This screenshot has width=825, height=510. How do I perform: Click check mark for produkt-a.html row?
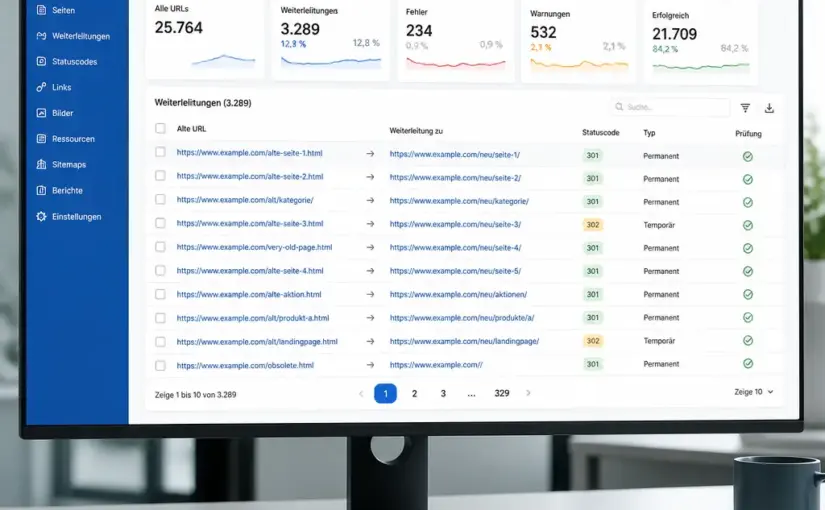pos(748,317)
